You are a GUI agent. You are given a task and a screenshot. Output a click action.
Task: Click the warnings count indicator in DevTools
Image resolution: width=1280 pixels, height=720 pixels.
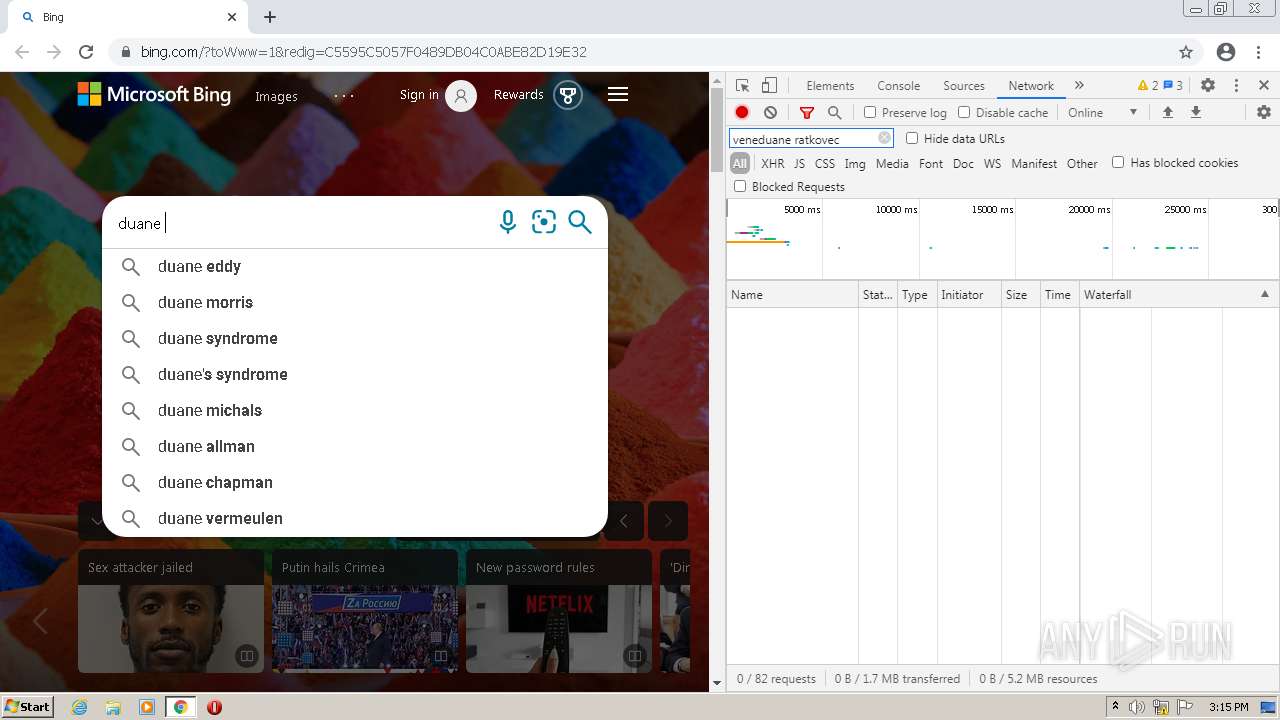1148,85
